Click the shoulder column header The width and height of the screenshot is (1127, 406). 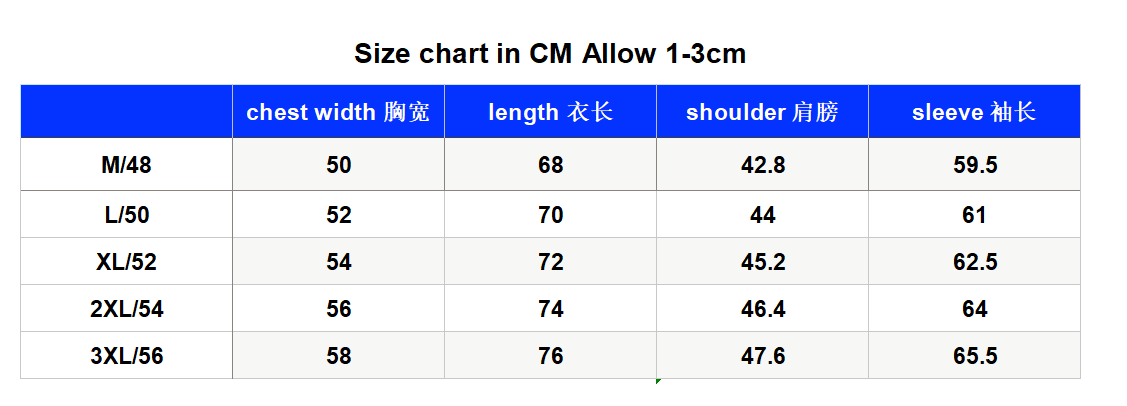(x=763, y=112)
